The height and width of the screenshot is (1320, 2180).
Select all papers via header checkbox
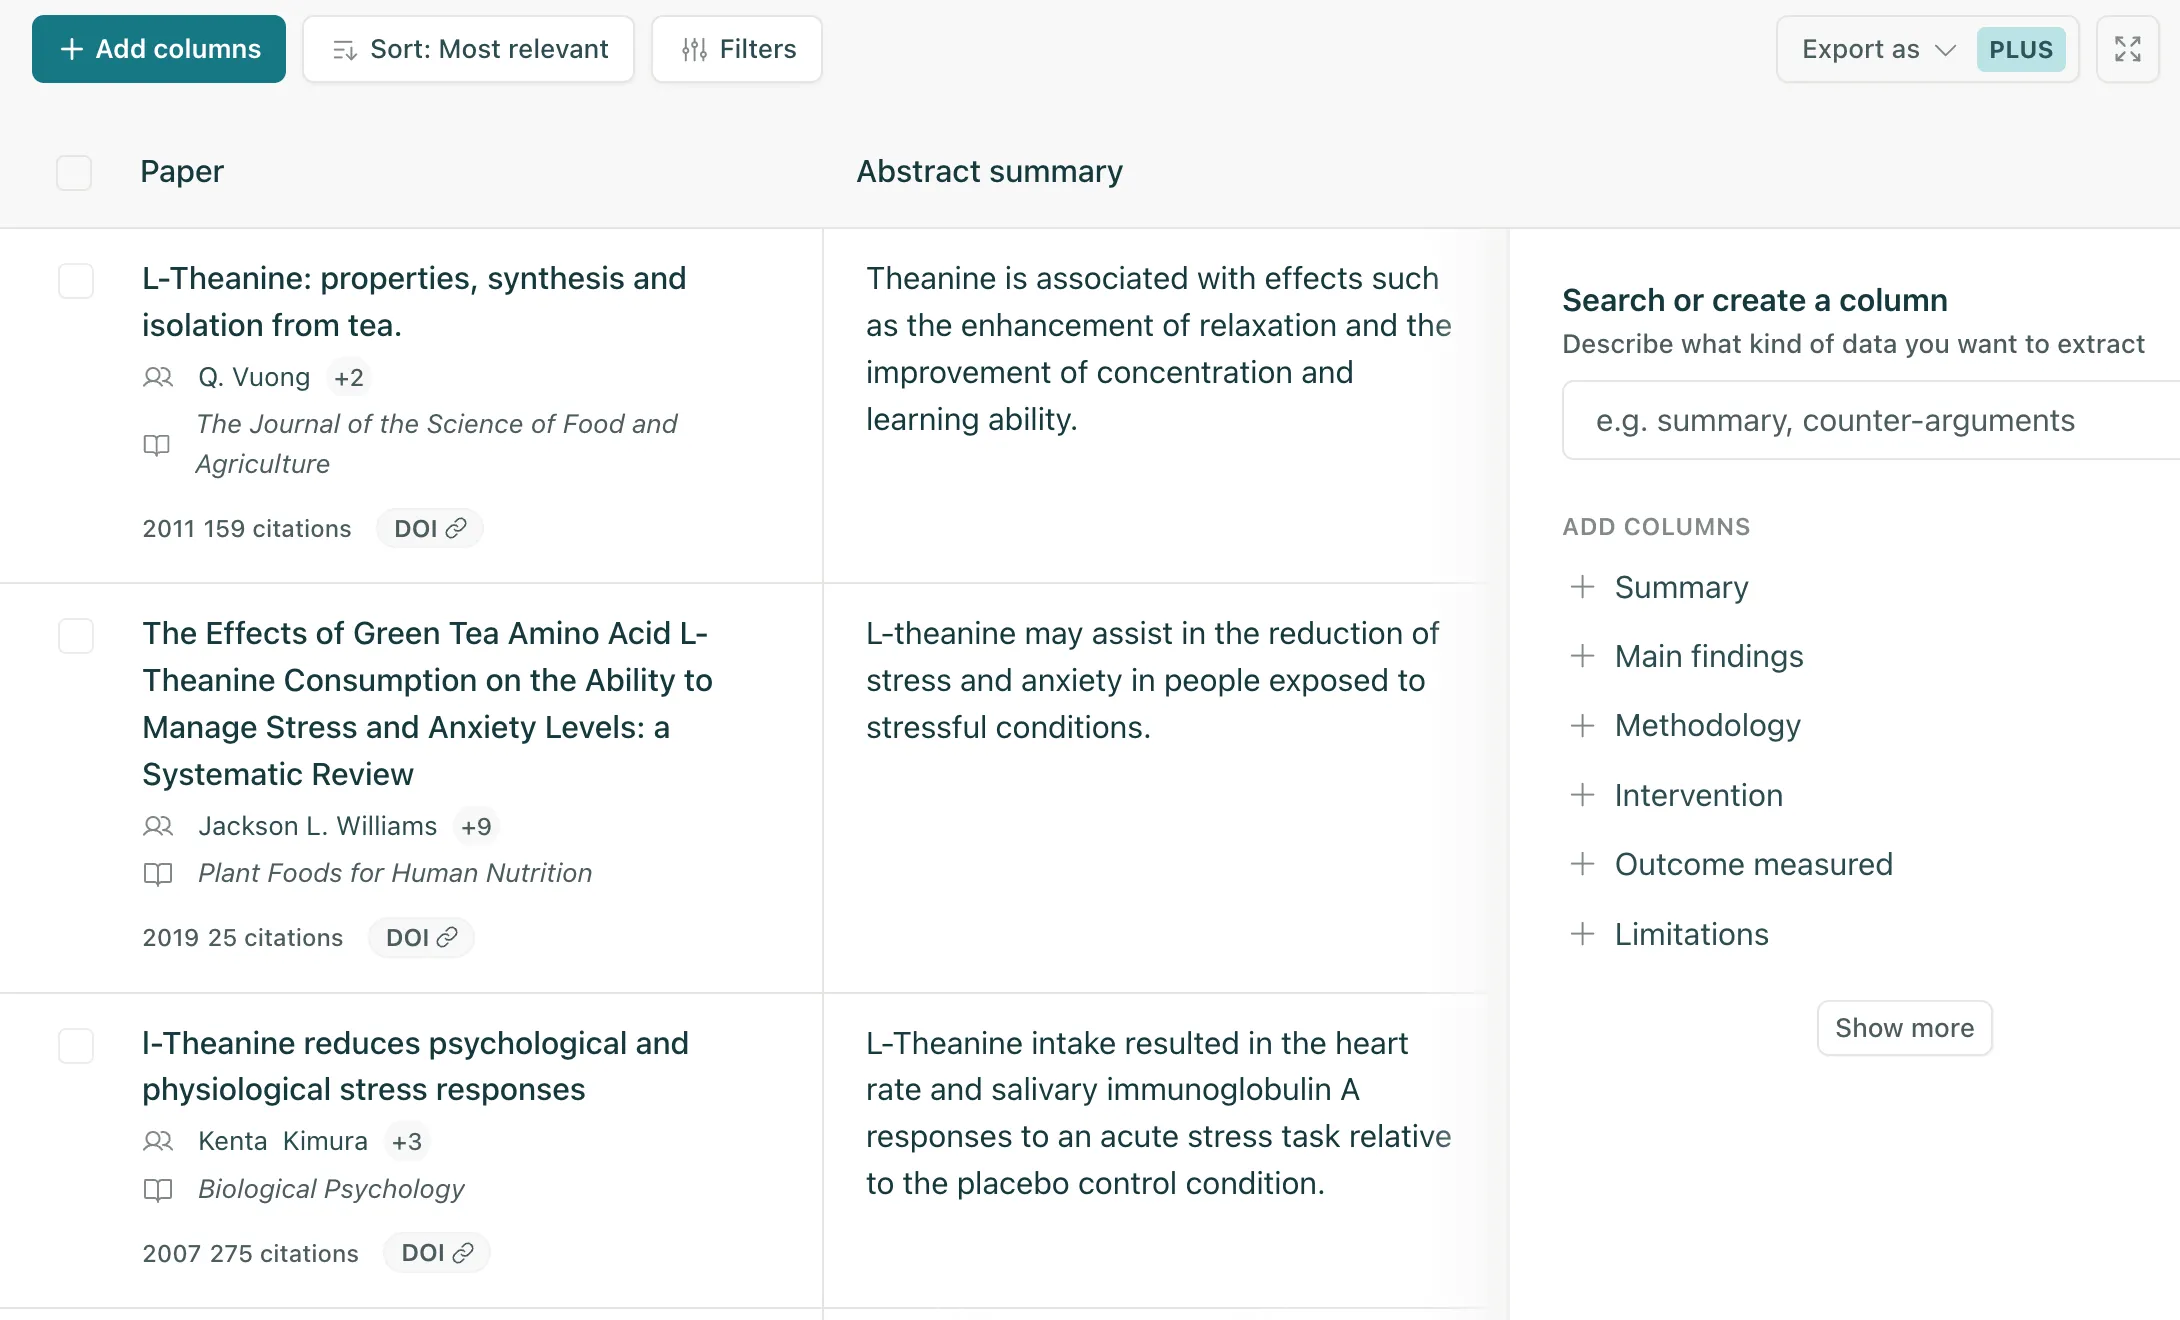pos(74,172)
